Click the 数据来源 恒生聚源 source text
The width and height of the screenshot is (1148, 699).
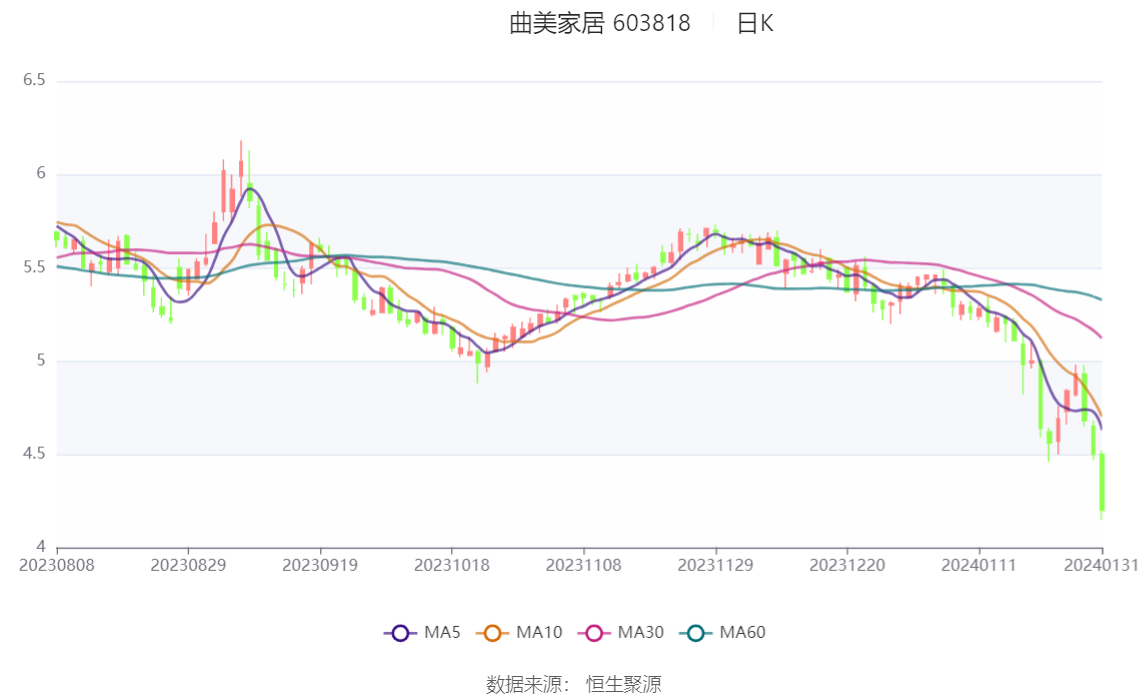tap(574, 684)
